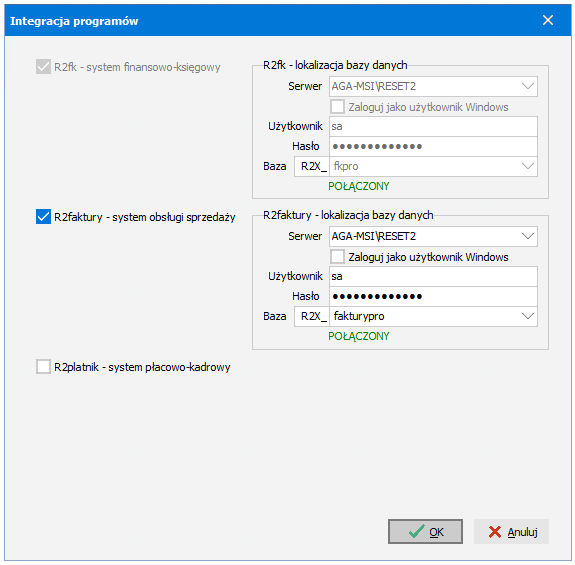Focus the R2faktury Hasło password field
575x565 pixels.
click(433, 296)
